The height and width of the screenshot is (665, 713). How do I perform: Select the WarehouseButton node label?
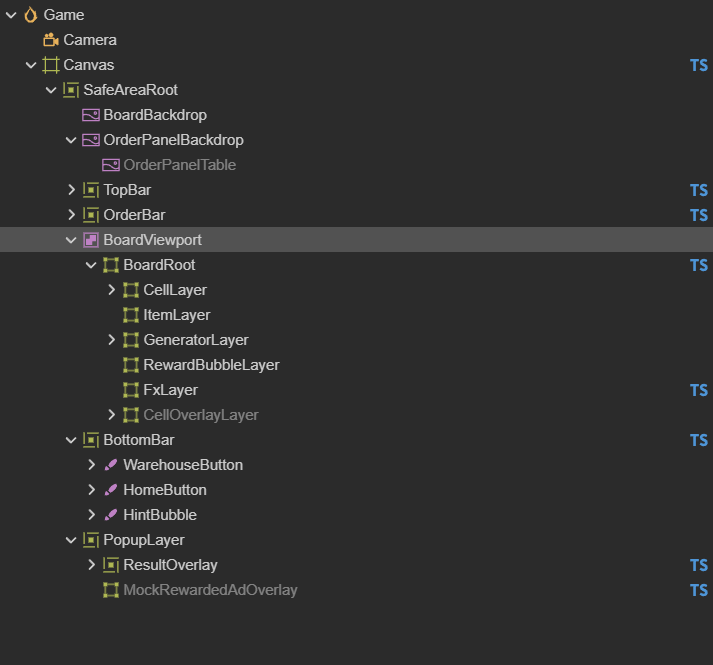point(183,465)
